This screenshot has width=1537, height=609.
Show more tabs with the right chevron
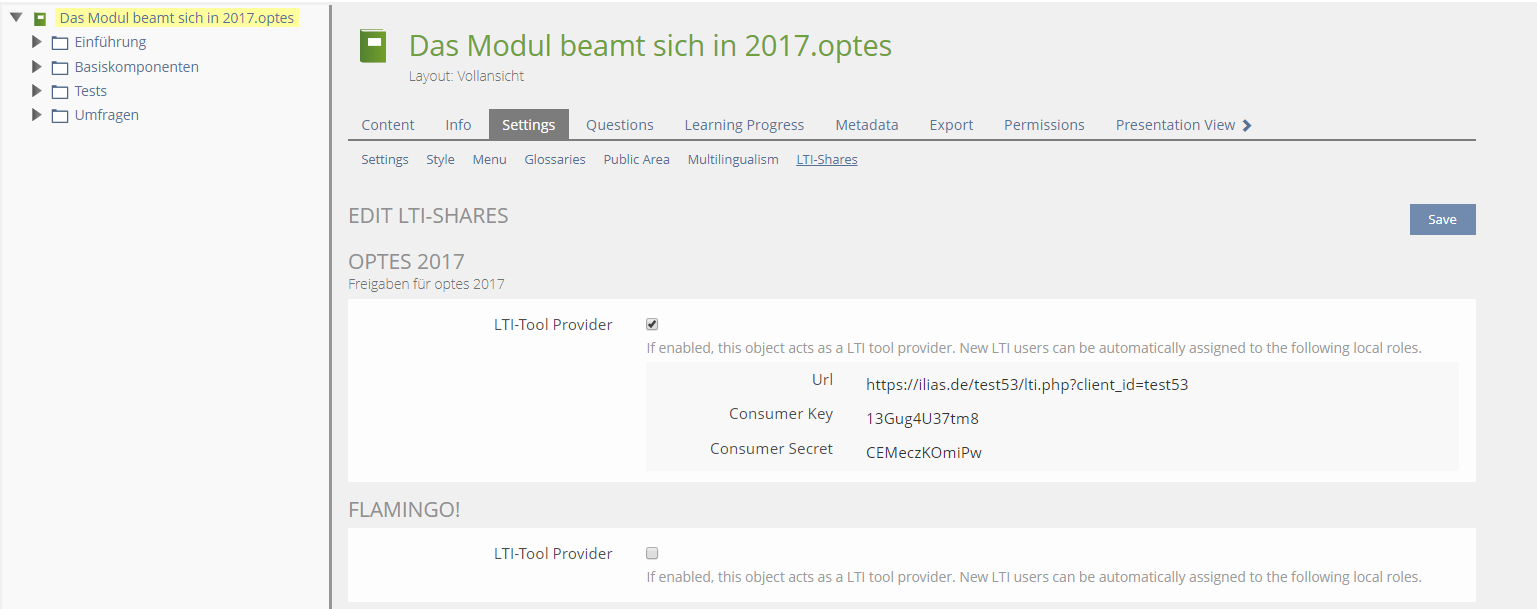tap(1247, 125)
